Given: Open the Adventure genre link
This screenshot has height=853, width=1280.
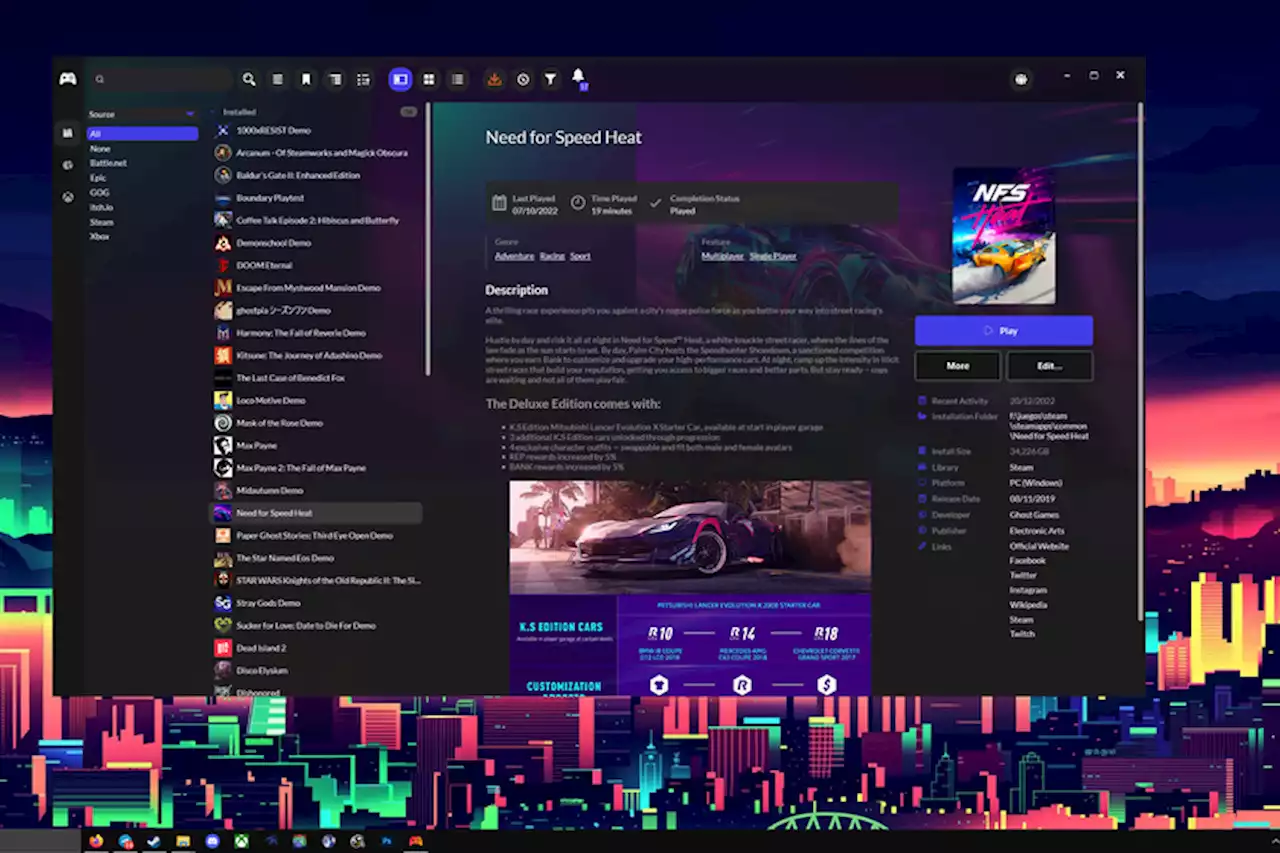Looking at the screenshot, I should coord(514,256).
